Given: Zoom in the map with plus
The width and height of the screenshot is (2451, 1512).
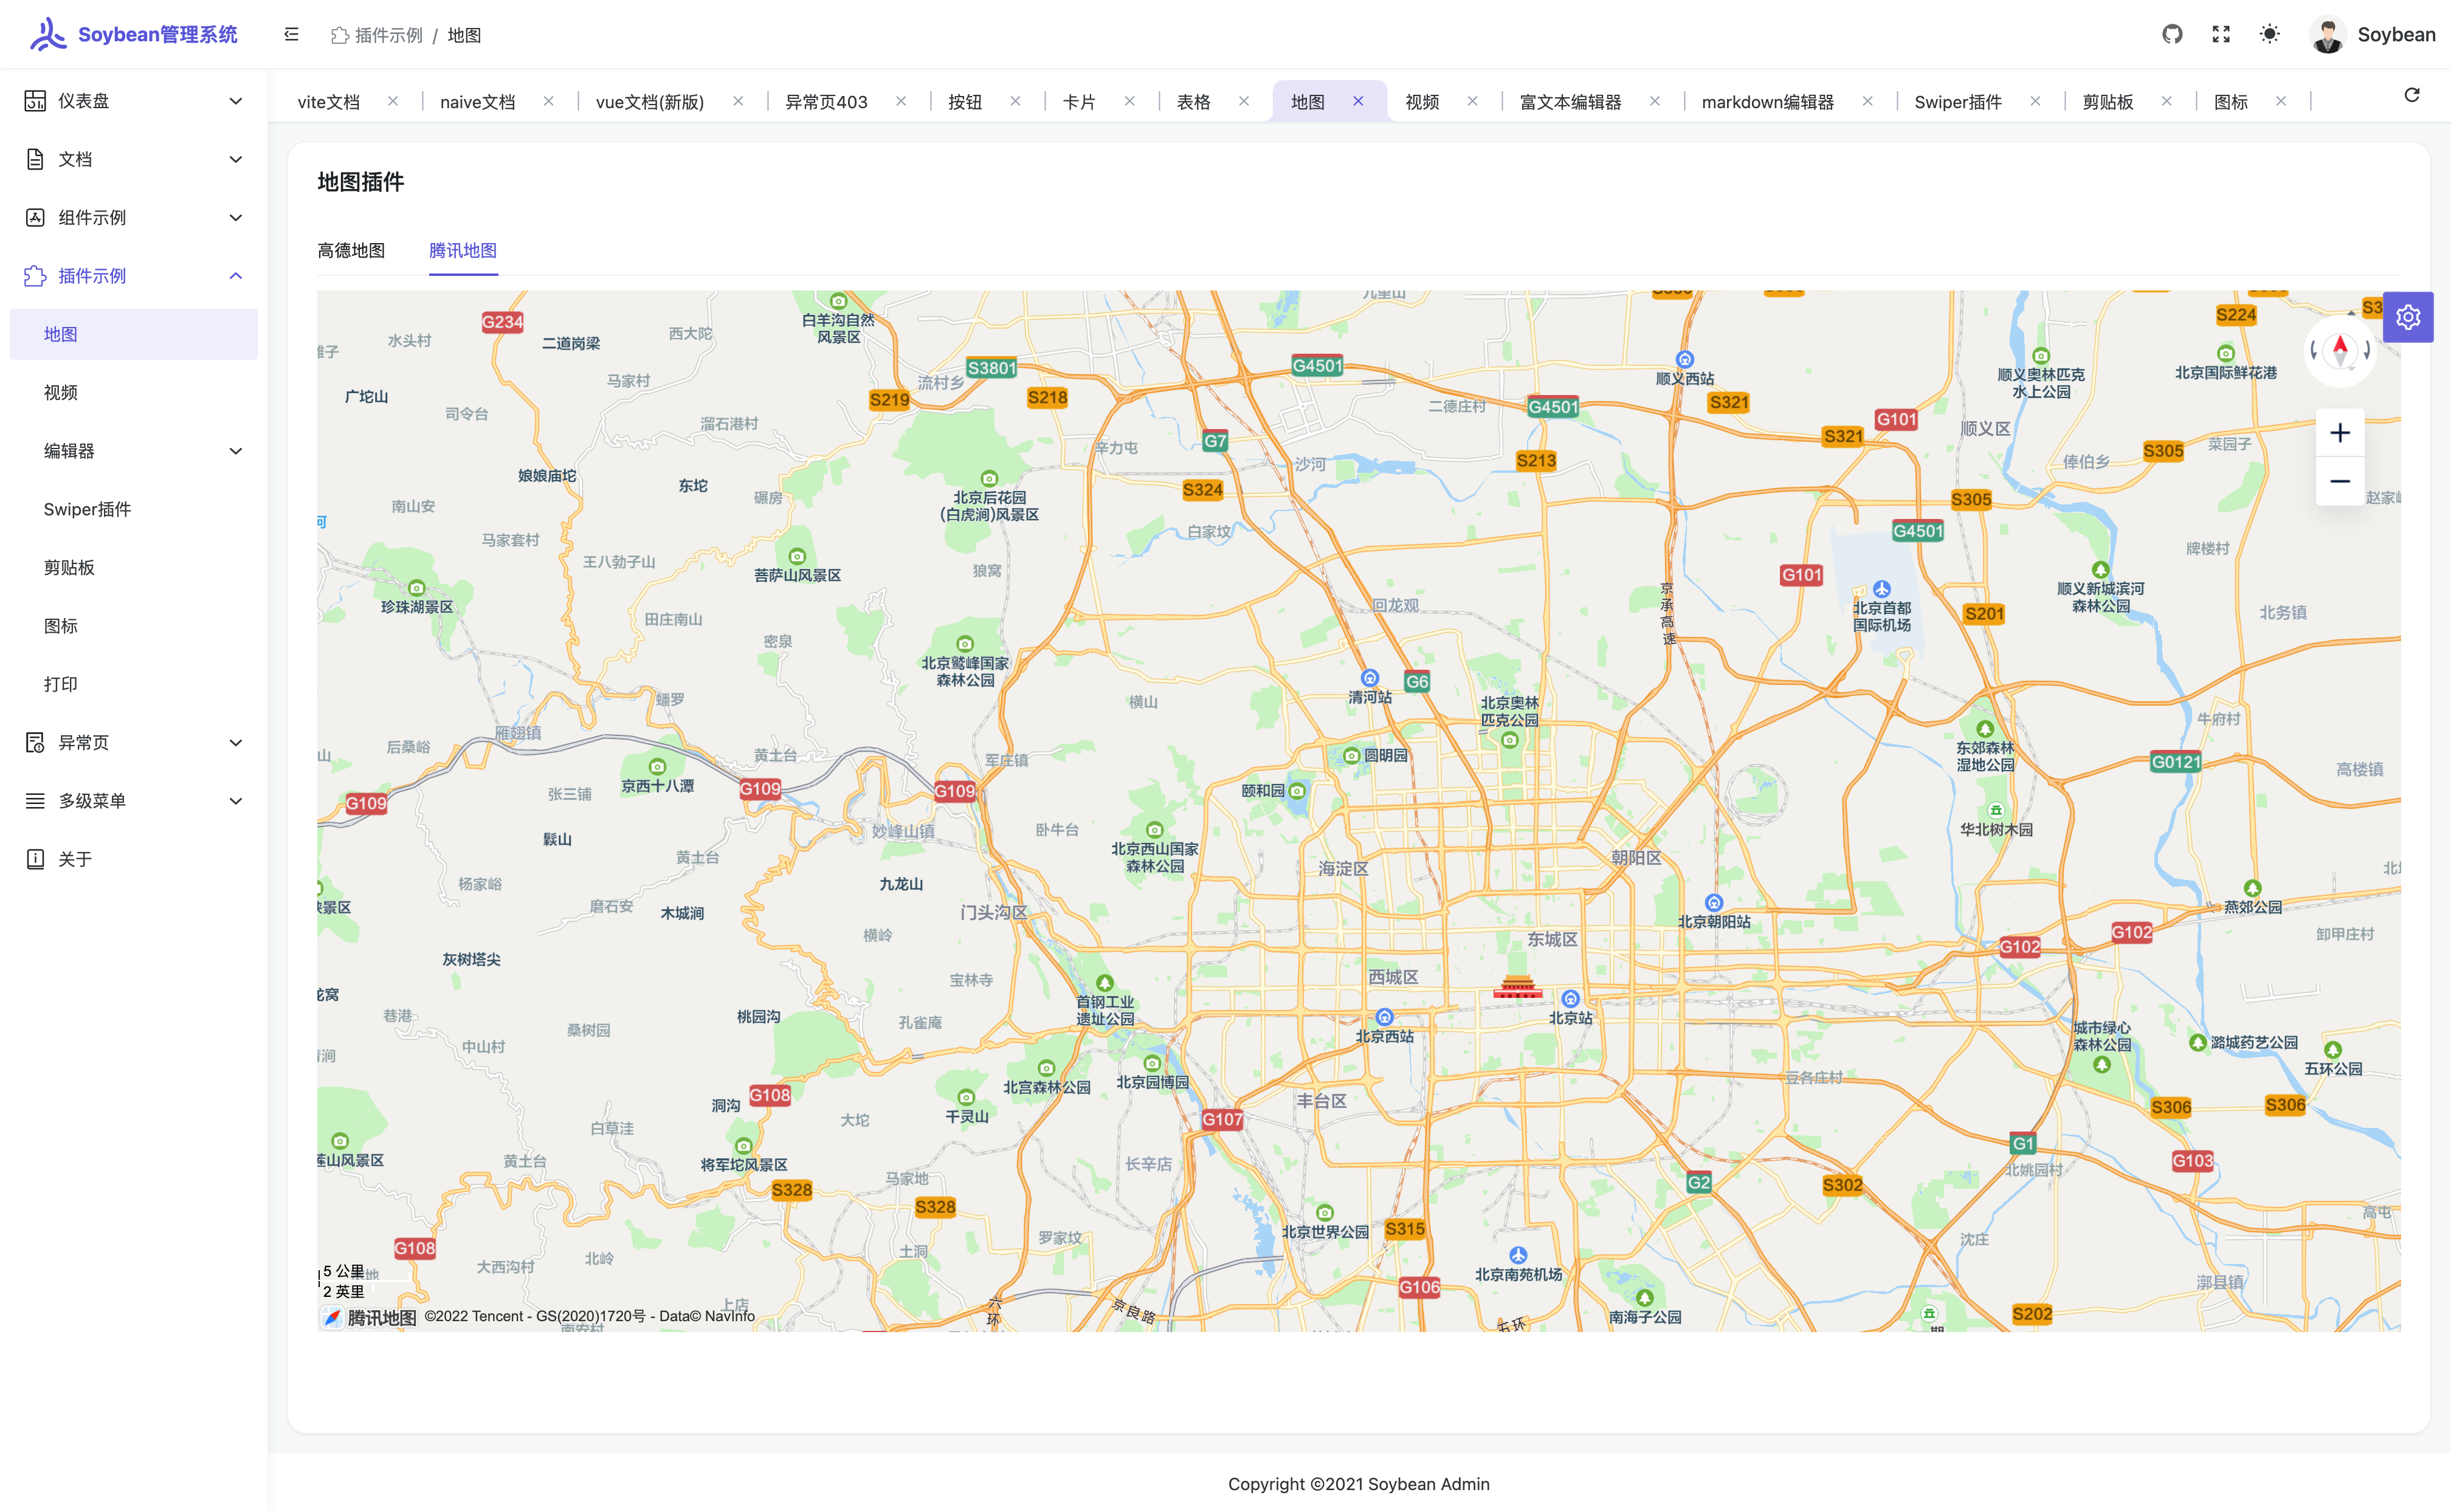Looking at the screenshot, I should [2340, 433].
